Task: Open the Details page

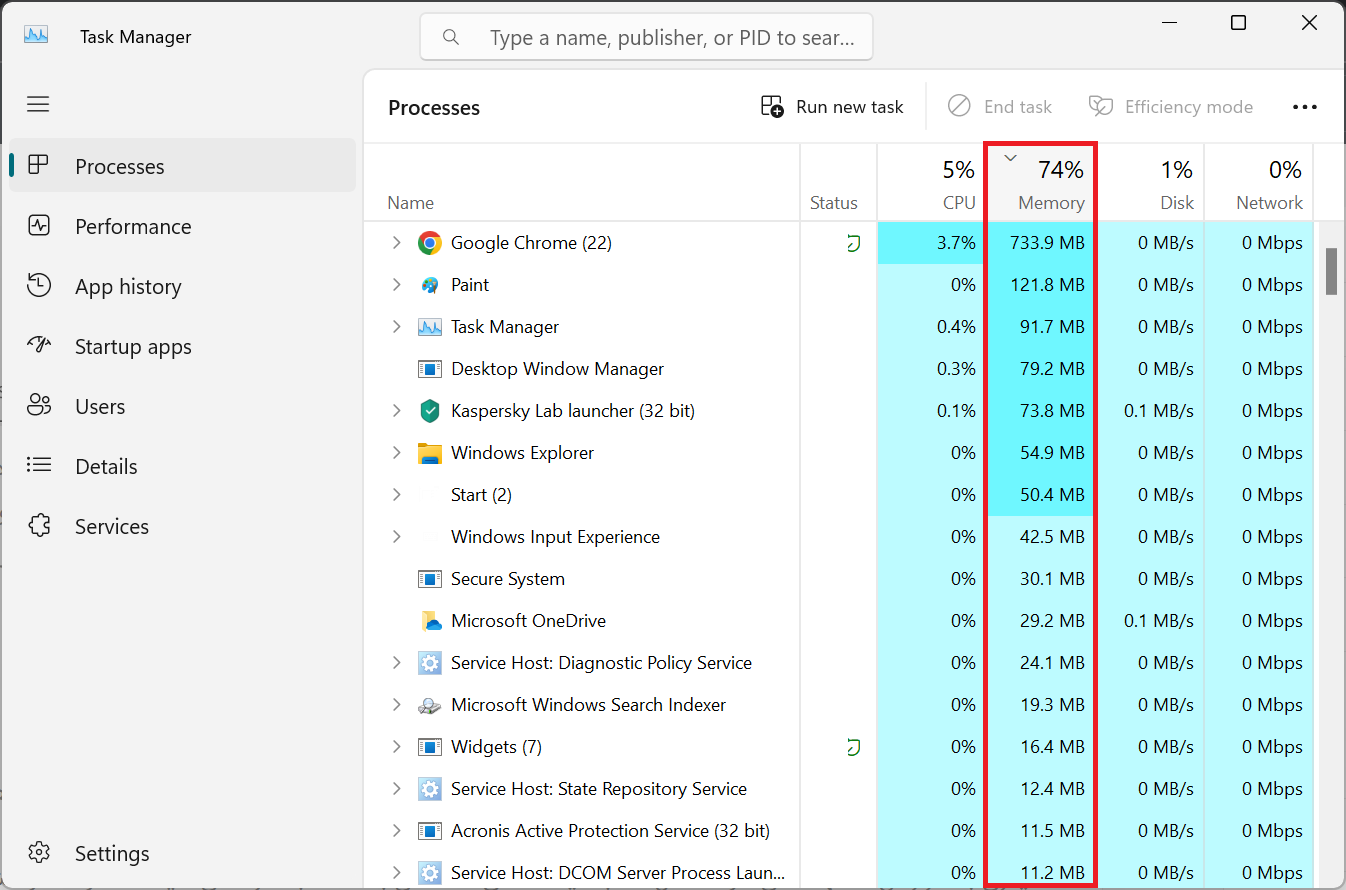Action: point(182,466)
